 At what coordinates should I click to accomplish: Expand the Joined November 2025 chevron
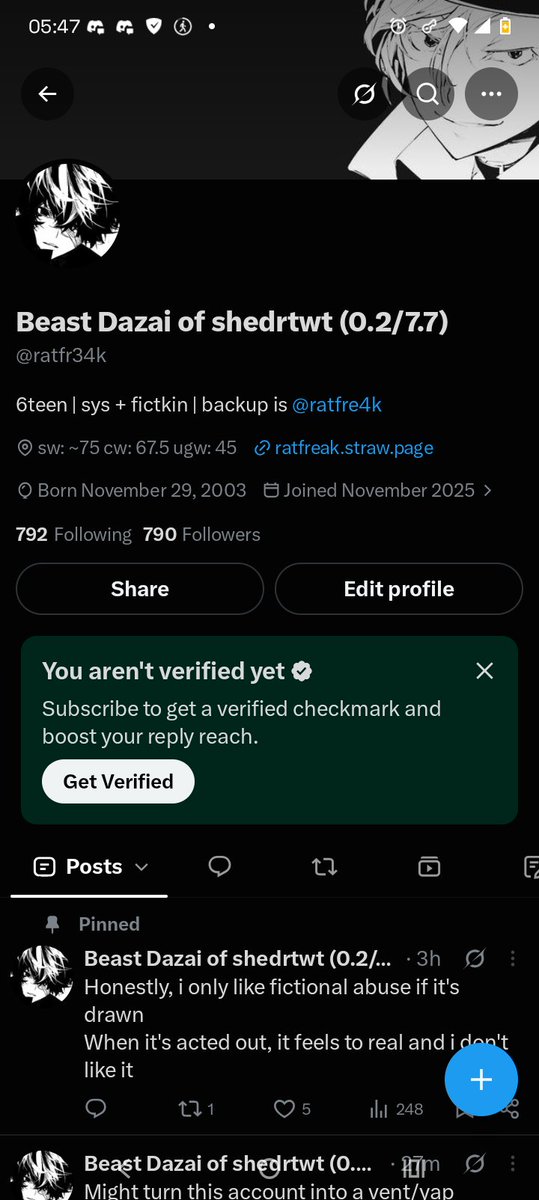[487, 491]
